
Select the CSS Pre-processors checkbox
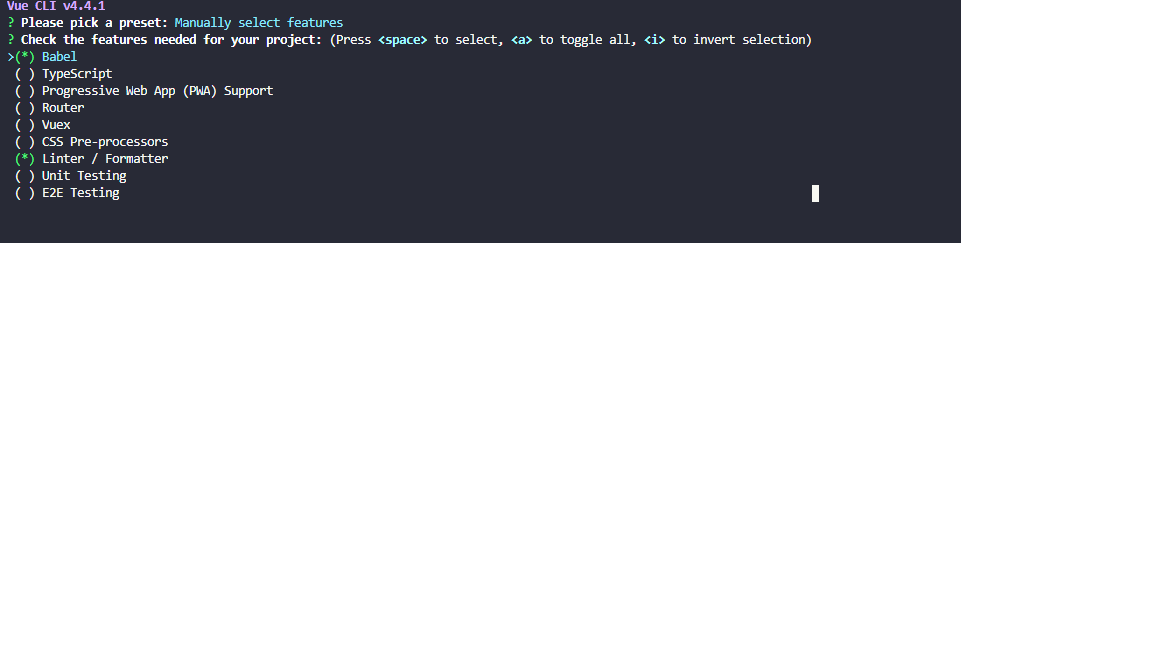coord(25,142)
